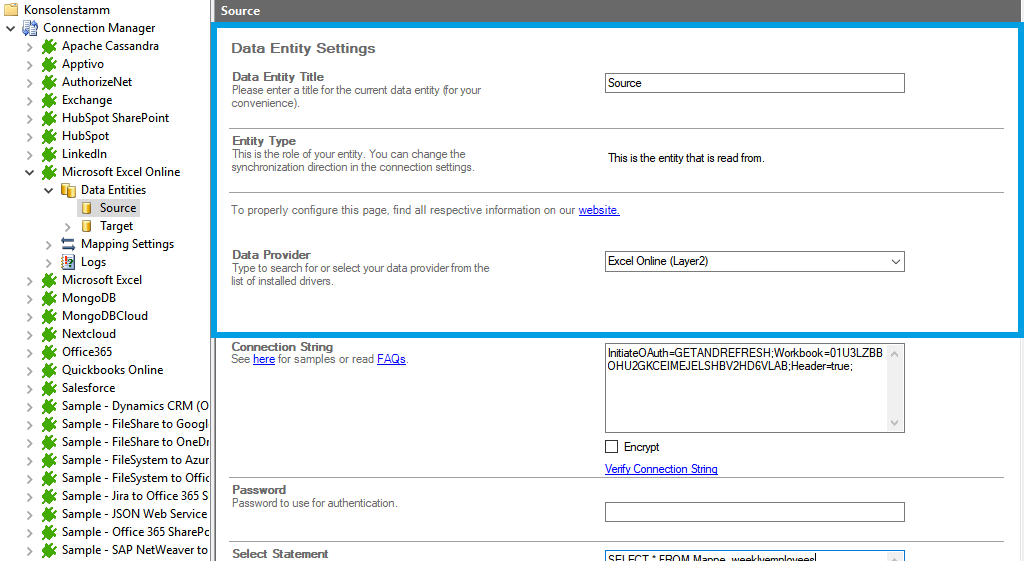Select the MongoDBCloud connection

[x=104, y=316]
